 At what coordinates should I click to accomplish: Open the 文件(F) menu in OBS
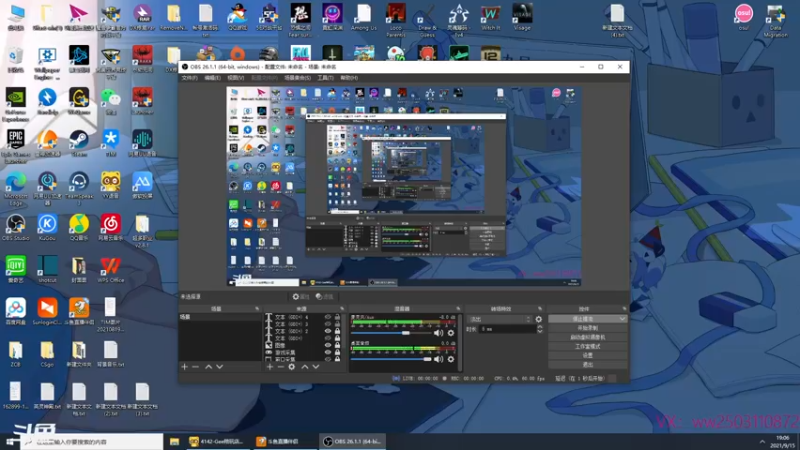point(189,78)
